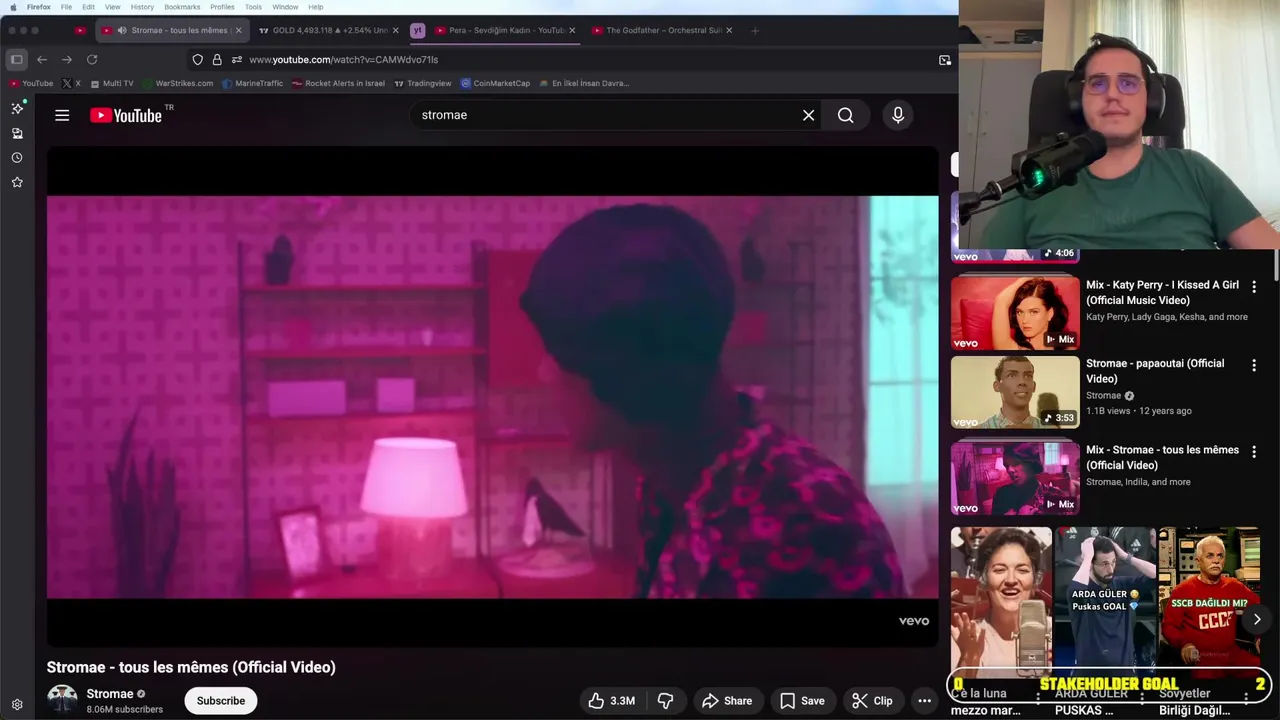Open Stromae channel avatar
Image resolution: width=1280 pixels, height=720 pixels.
[62, 700]
